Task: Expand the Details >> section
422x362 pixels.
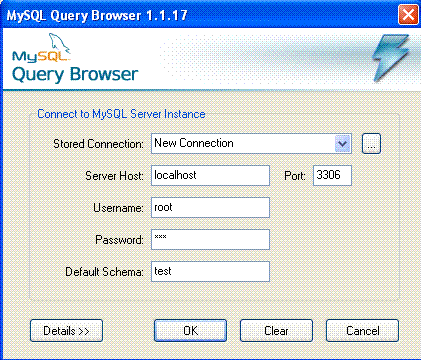Action: 66,331
